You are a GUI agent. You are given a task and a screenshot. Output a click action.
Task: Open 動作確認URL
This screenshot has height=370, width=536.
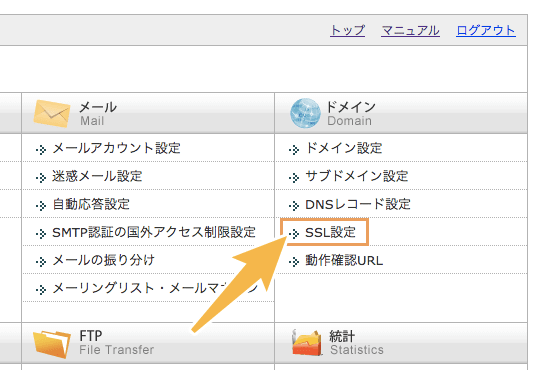point(344,260)
